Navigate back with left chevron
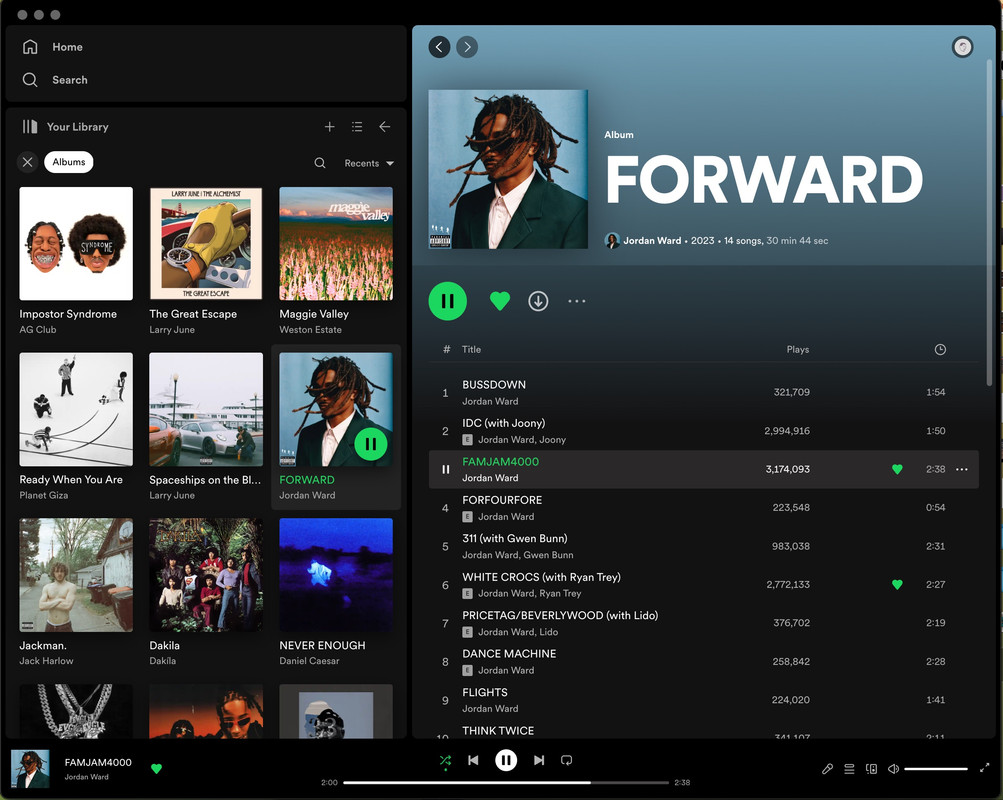Image resolution: width=1003 pixels, height=800 pixels. (439, 47)
